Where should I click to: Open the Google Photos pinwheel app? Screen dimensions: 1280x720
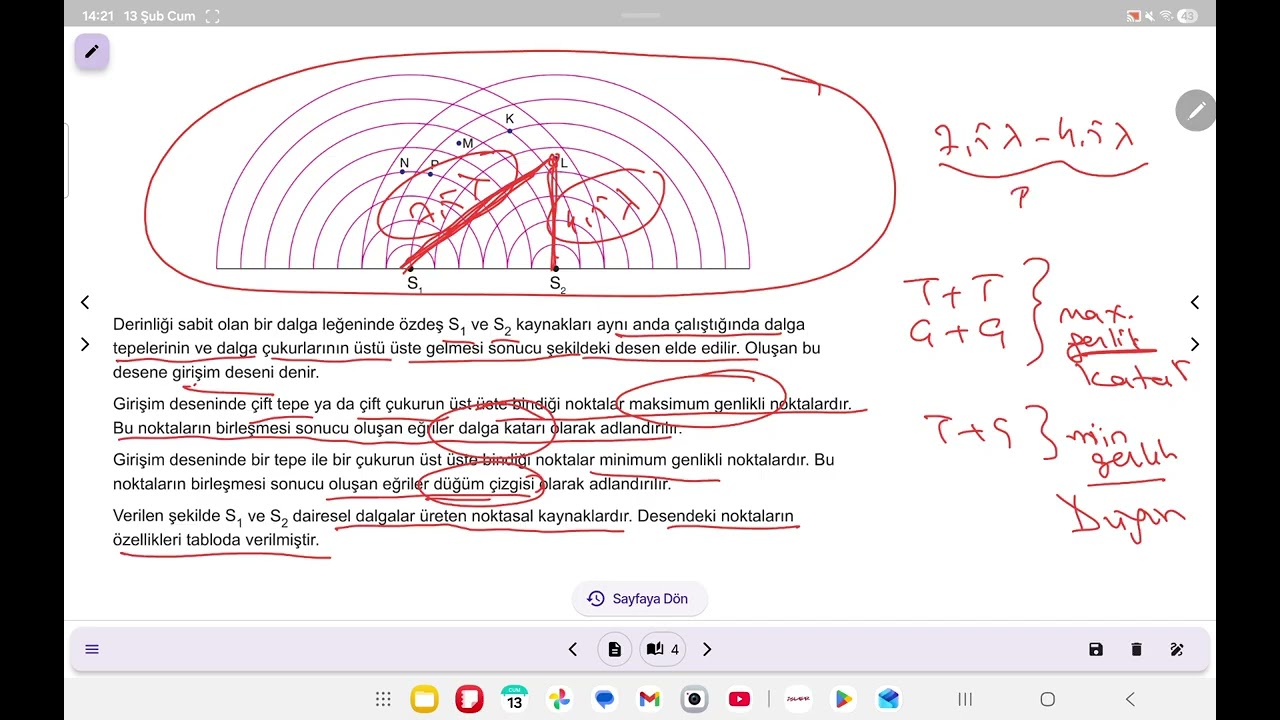point(559,699)
